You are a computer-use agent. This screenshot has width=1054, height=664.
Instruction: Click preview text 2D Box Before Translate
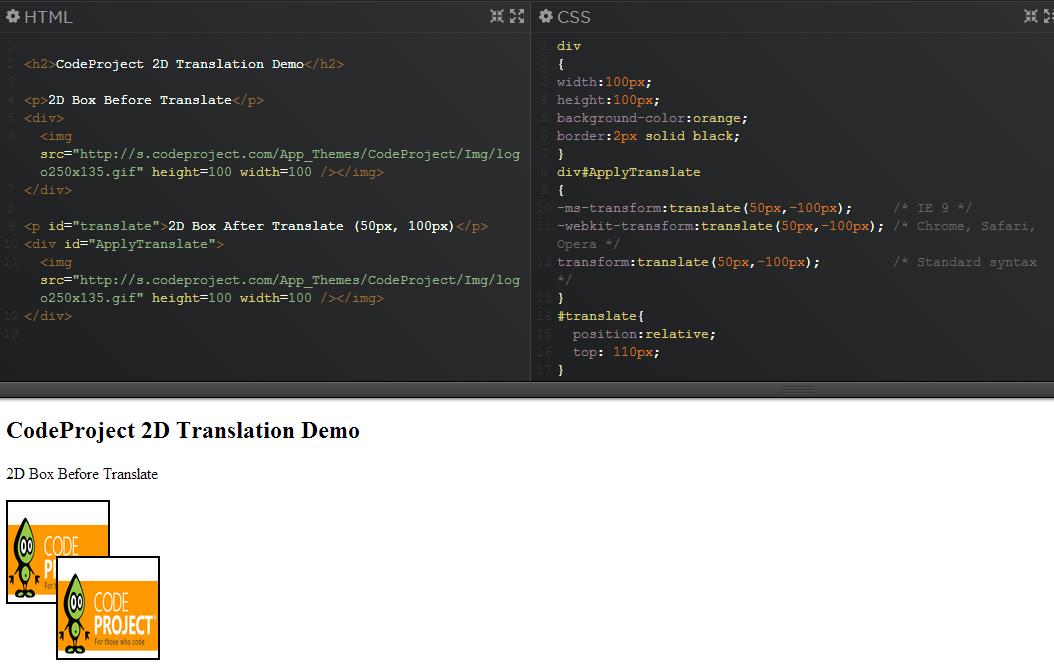(x=82, y=474)
